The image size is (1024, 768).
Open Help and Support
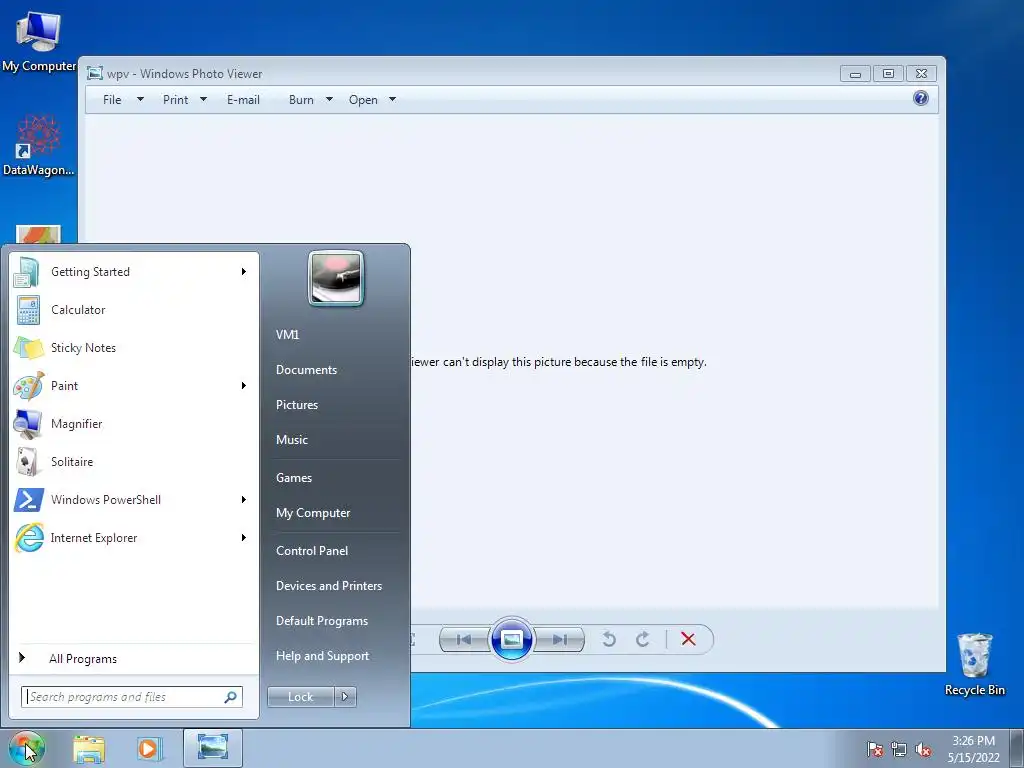[322, 656]
